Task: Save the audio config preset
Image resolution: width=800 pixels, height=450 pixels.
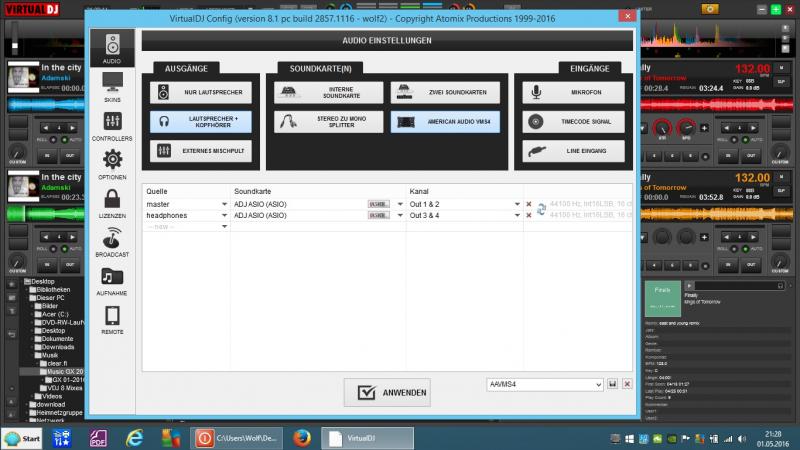Action: pos(612,384)
